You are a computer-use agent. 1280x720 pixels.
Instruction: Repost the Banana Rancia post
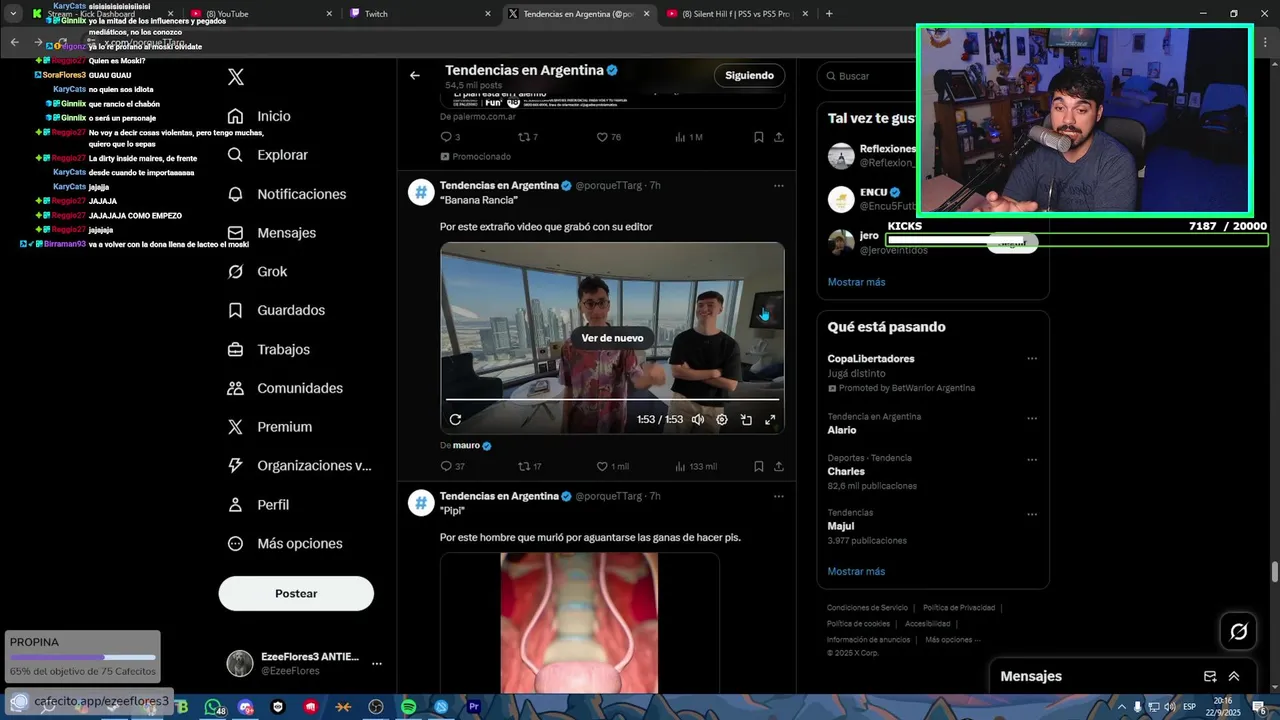[x=529, y=467]
